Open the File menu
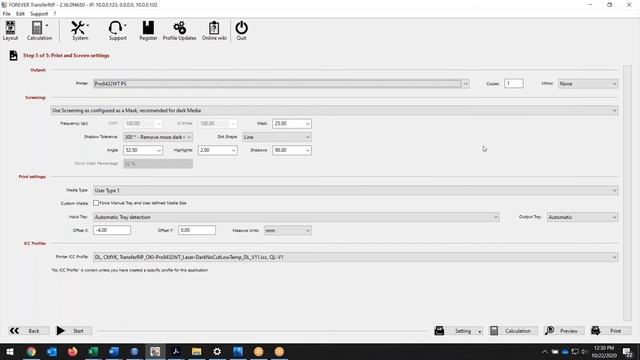Screen dimensions: 640x360 pyautogui.click(x=7, y=13)
